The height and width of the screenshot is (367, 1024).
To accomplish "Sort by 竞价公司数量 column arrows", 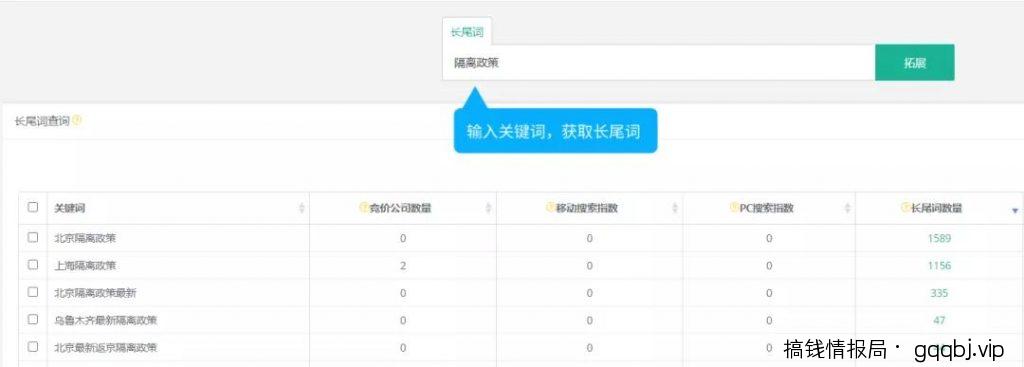I will 488,208.
